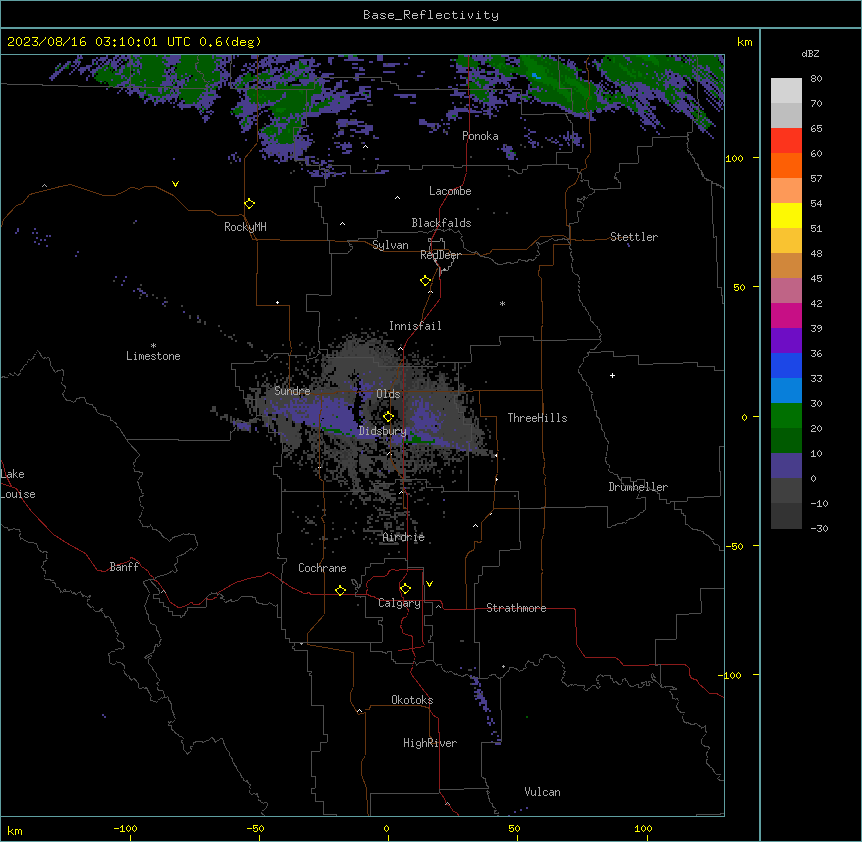
Task: Click the Cochrane town label
Action: click(x=322, y=568)
